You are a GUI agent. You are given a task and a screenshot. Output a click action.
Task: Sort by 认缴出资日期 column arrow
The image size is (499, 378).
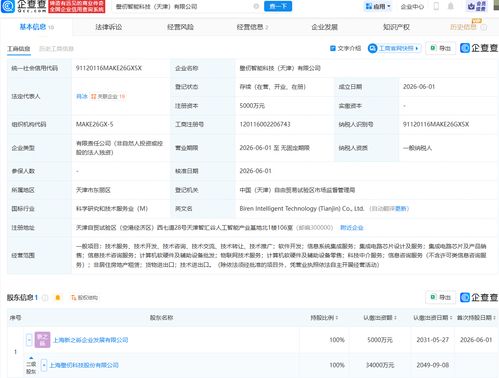(x=451, y=318)
